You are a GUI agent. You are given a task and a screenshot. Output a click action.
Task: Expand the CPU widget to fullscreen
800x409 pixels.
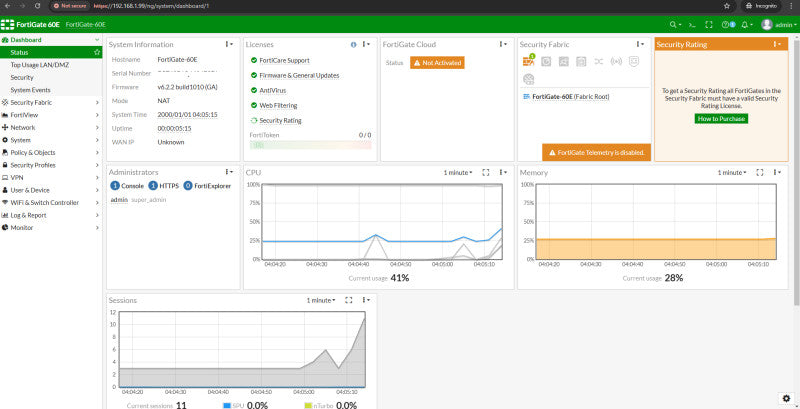(486, 173)
